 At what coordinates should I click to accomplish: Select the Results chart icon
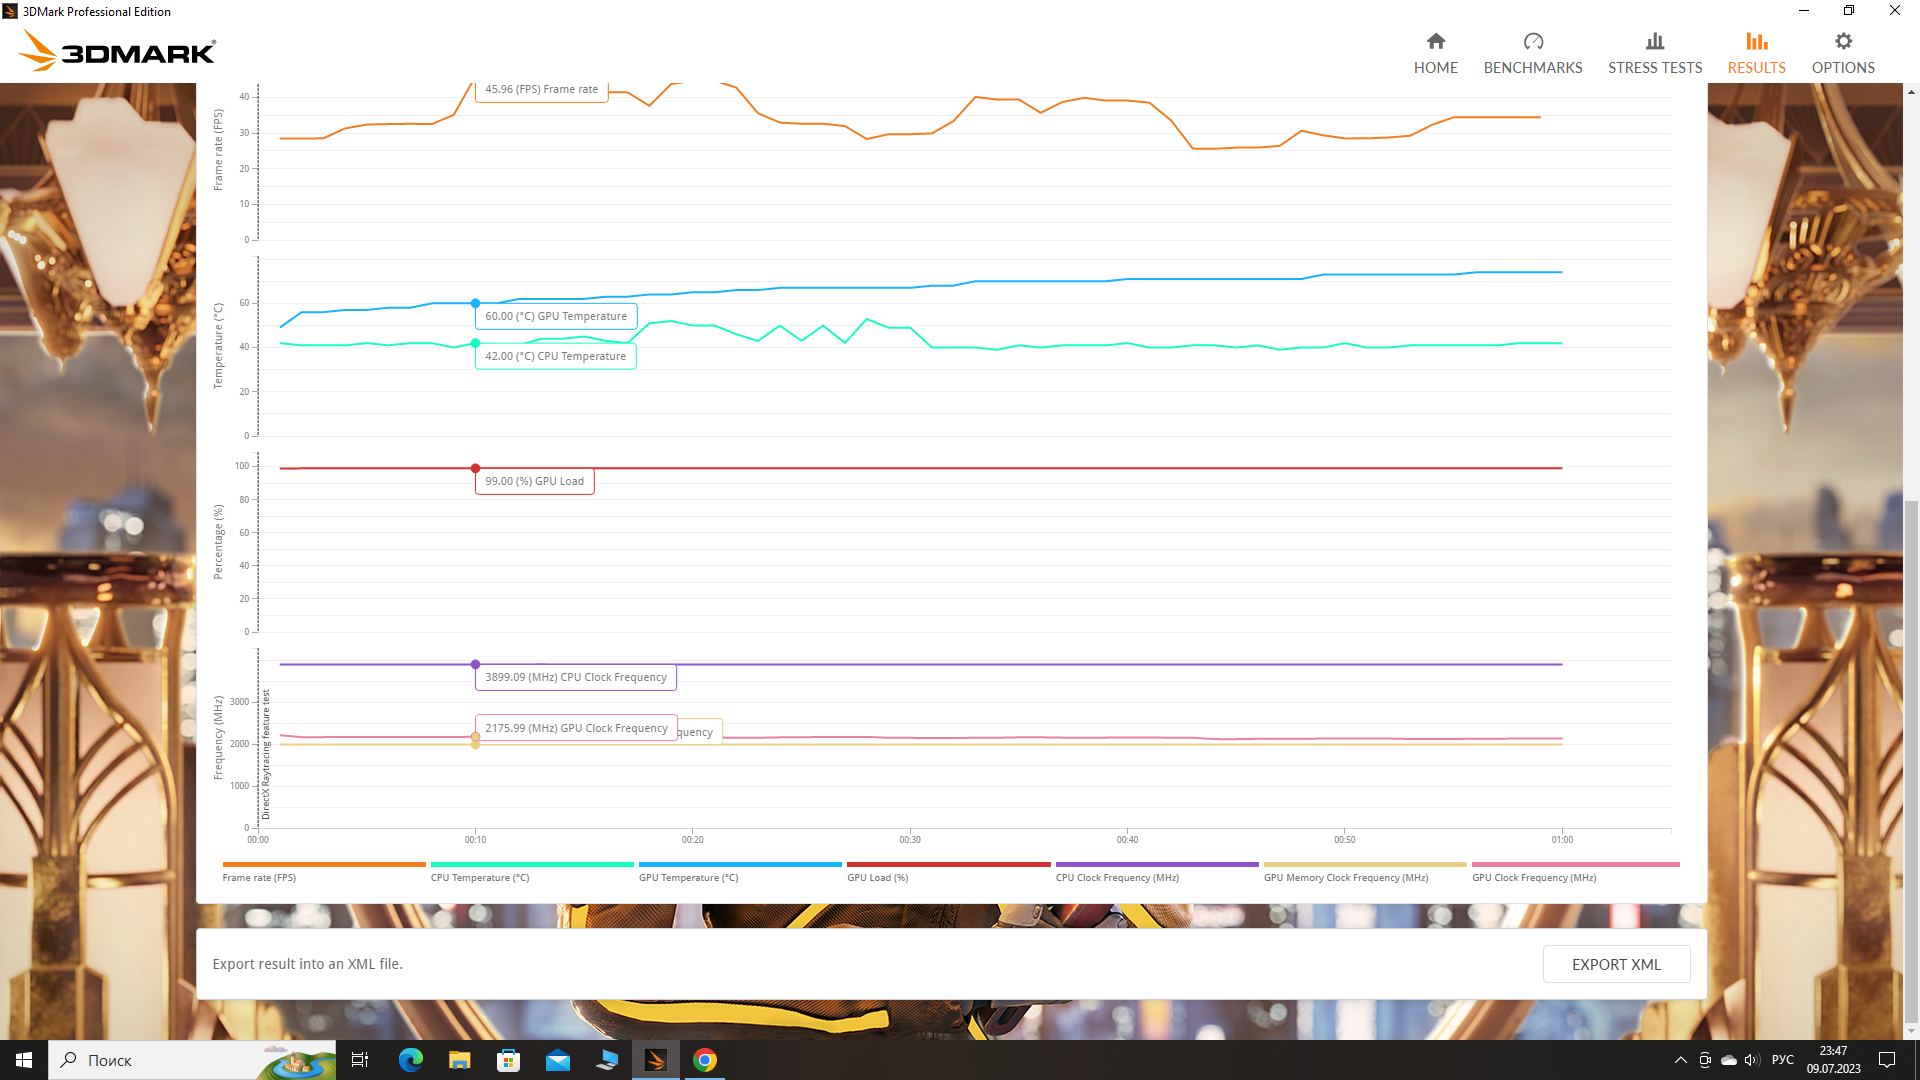1756,41
